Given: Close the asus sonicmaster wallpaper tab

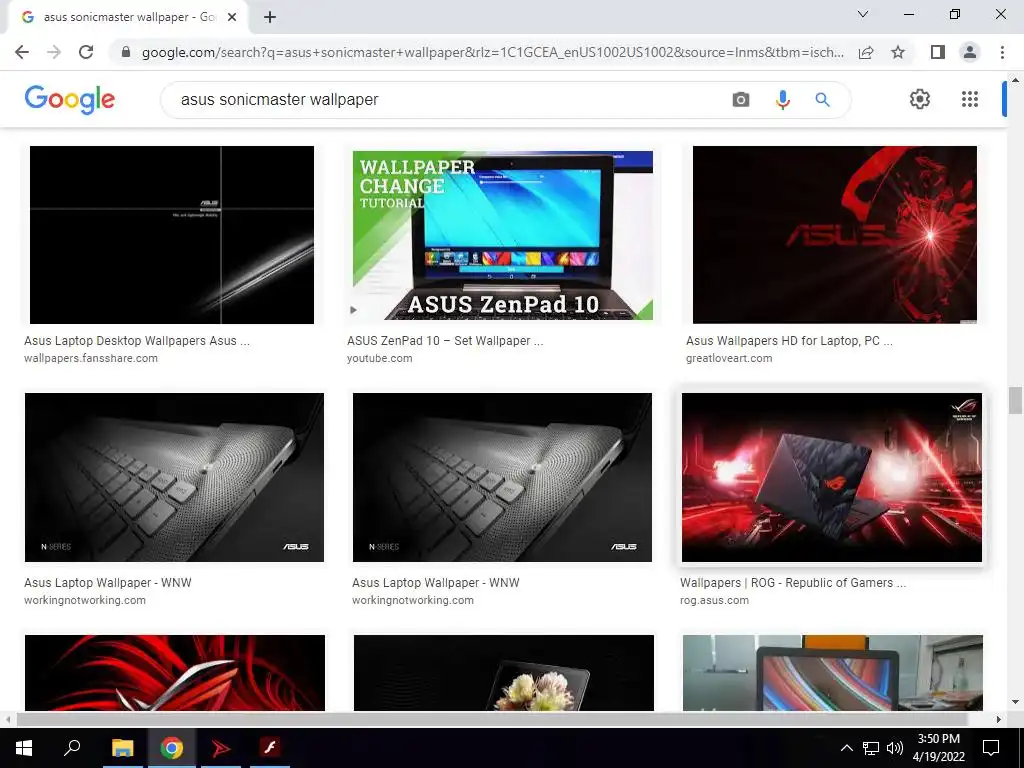Looking at the screenshot, I should [x=232, y=17].
